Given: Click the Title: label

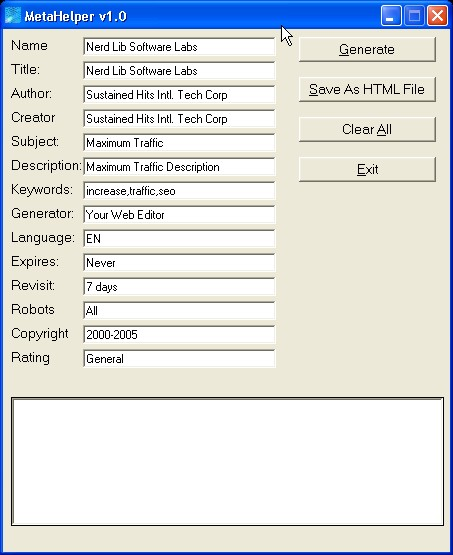Looking at the screenshot, I should coord(25,69).
